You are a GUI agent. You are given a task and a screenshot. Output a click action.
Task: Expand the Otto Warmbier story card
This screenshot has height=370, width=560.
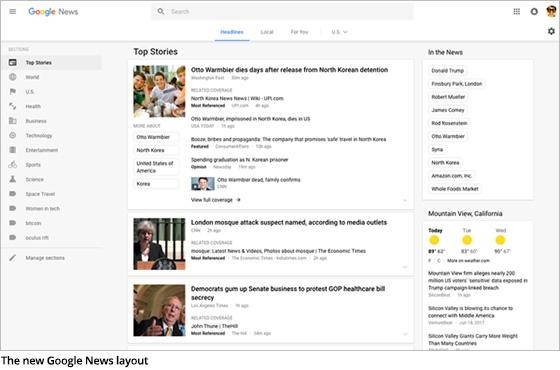pos(405,200)
